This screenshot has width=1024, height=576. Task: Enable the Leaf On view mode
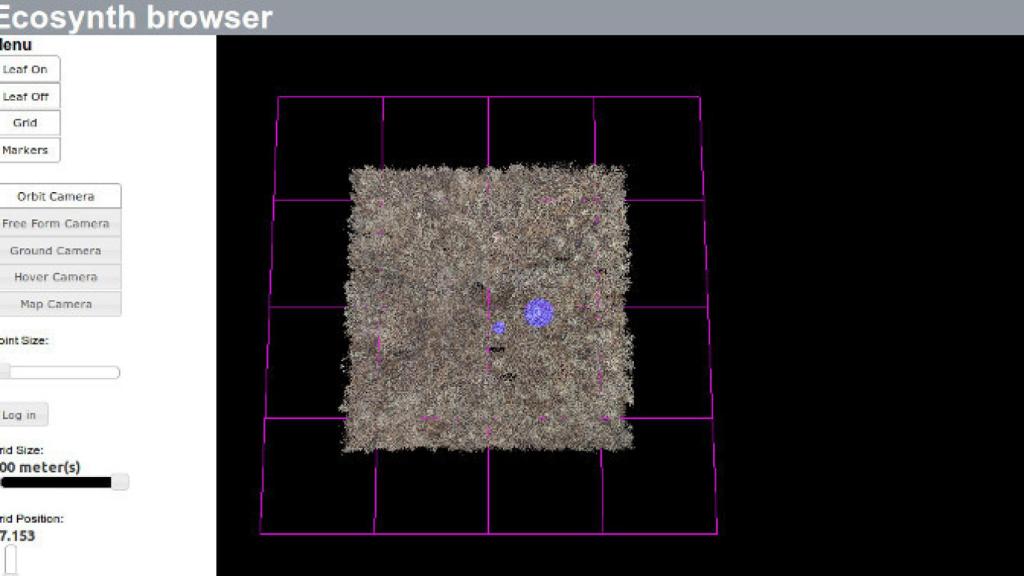[x=29, y=68]
